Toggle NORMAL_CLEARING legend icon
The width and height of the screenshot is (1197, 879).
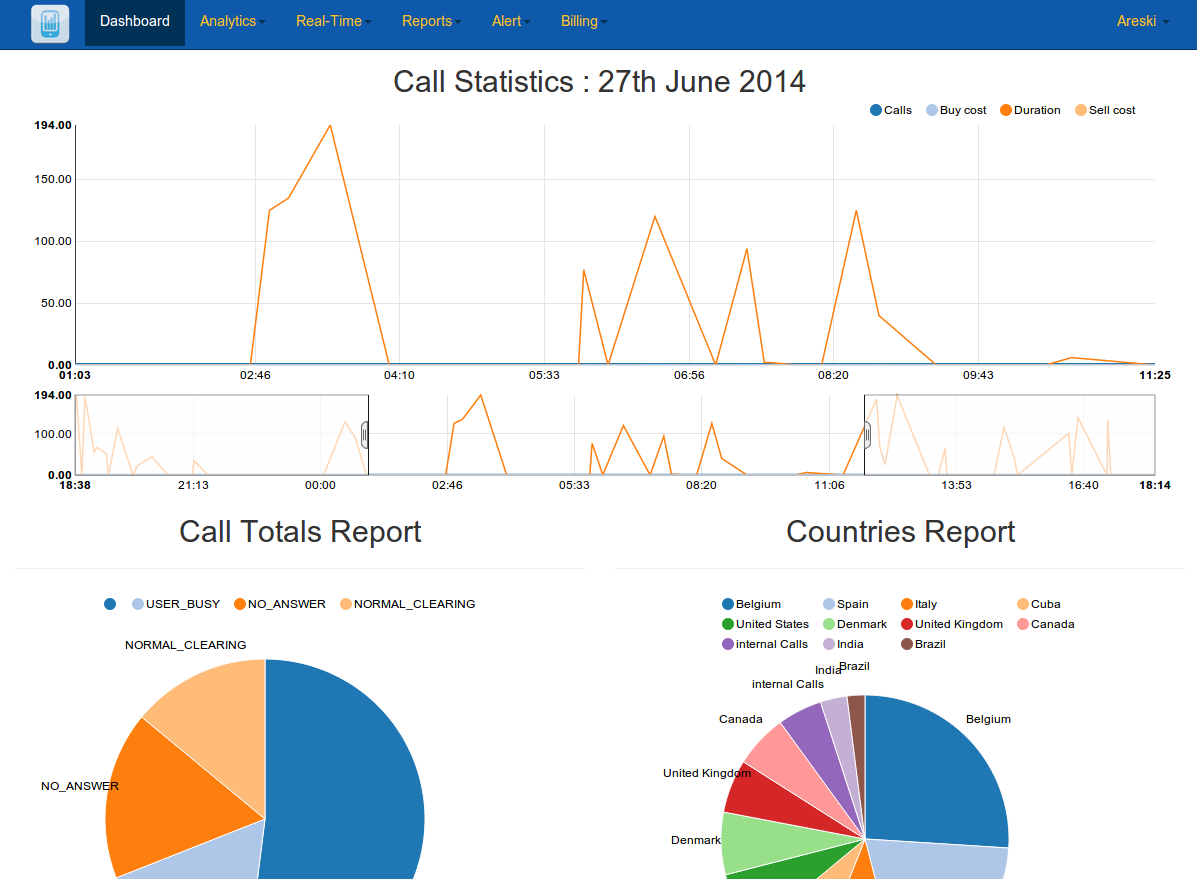click(x=346, y=604)
